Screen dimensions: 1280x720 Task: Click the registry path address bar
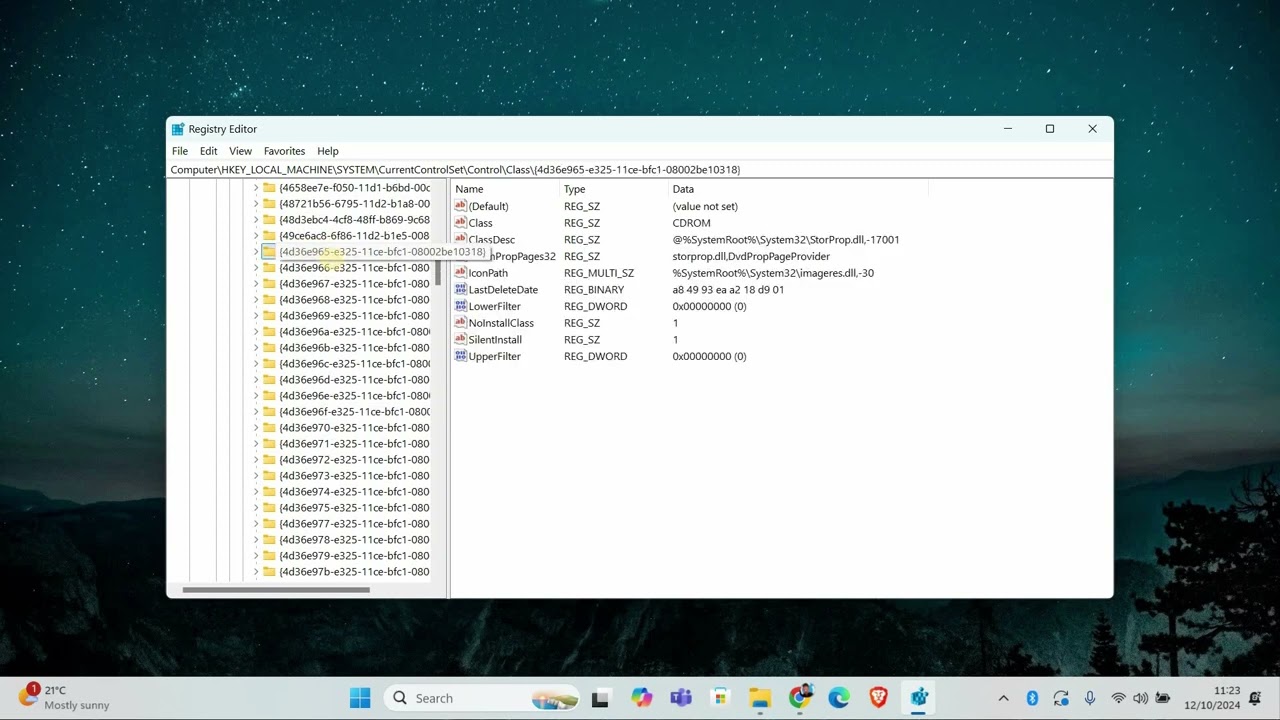639,170
